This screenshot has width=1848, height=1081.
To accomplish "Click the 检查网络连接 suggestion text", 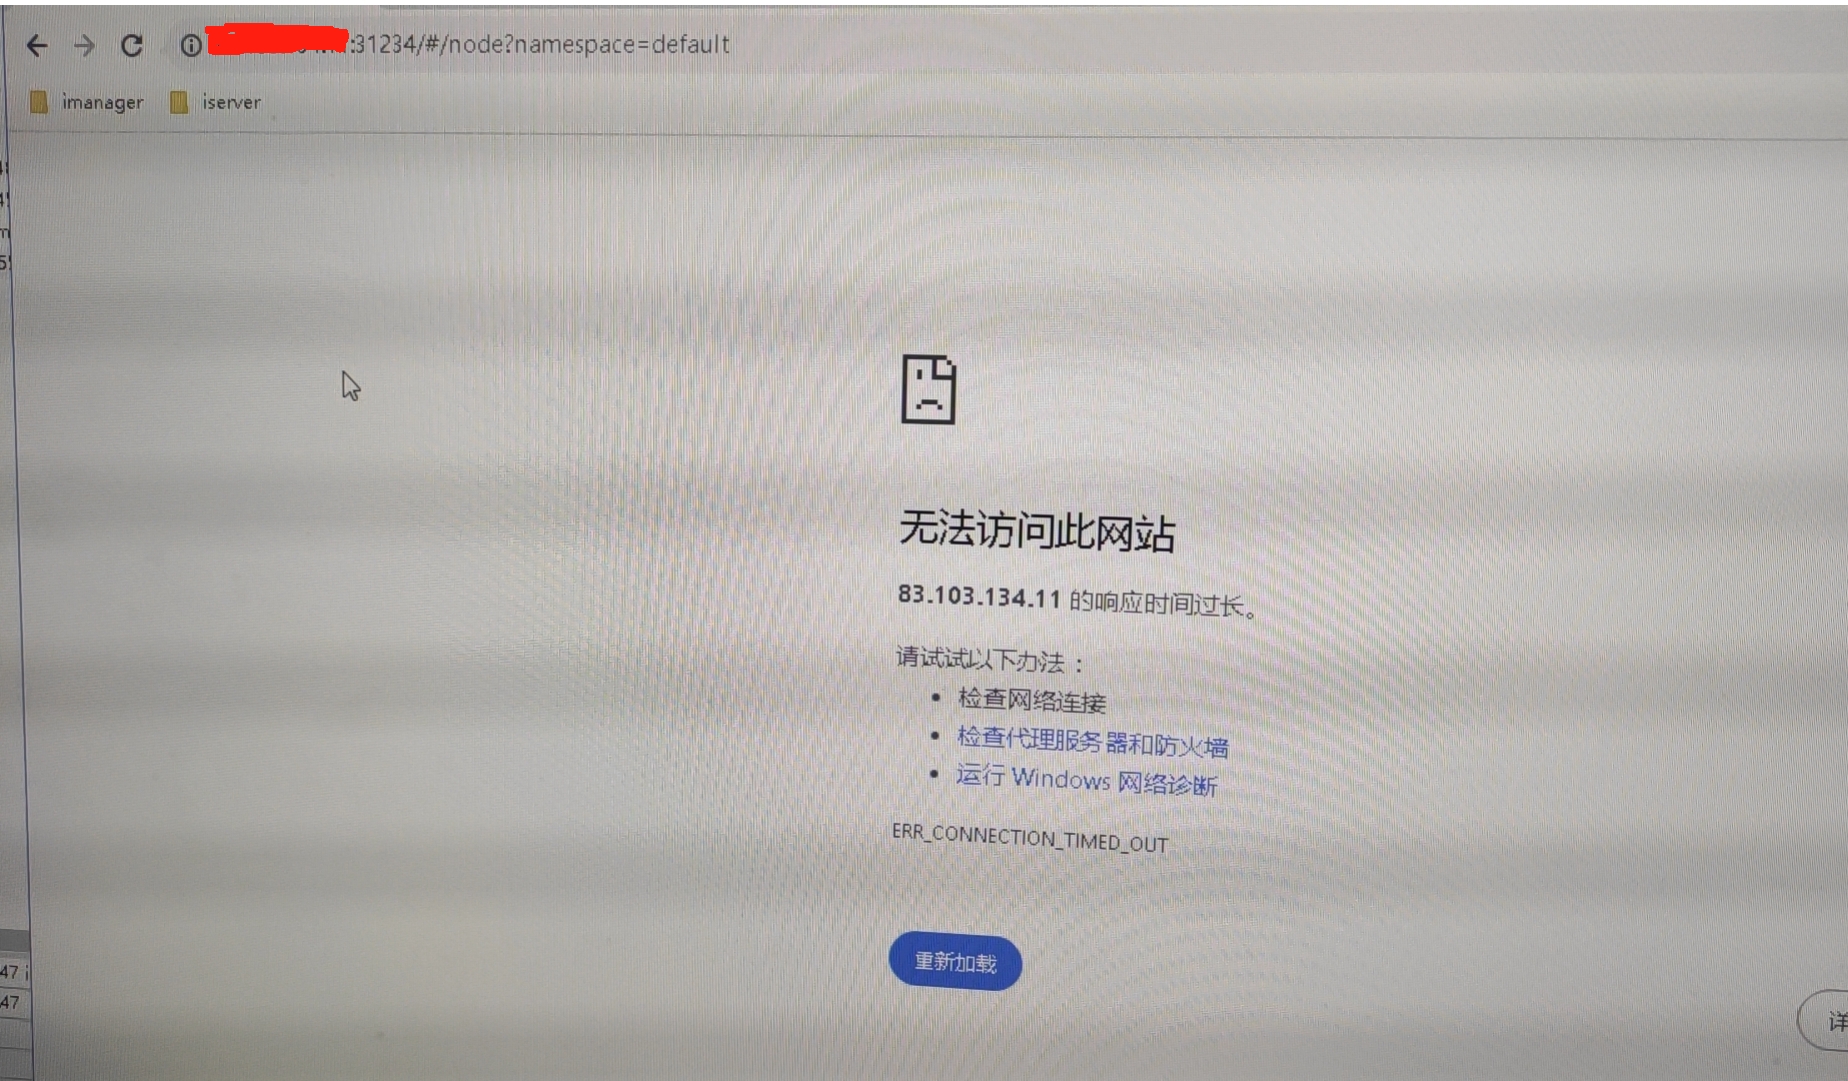I will point(1031,700).
